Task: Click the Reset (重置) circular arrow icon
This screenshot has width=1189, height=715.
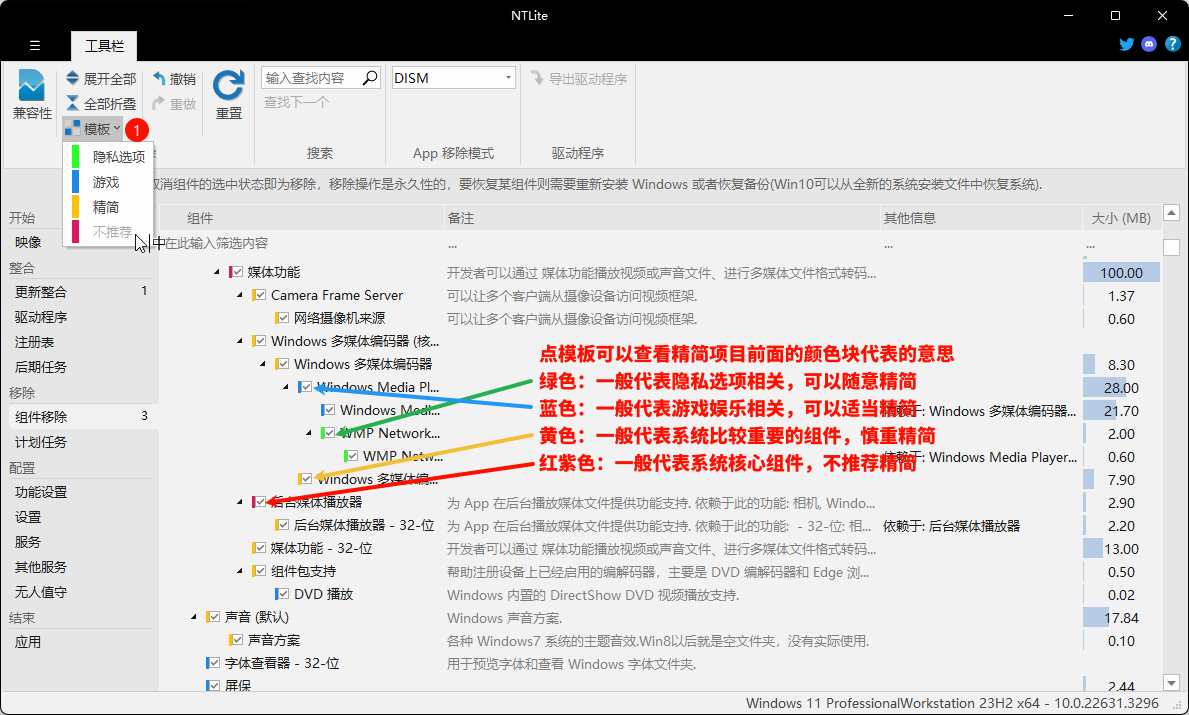Action: [228, 85]
